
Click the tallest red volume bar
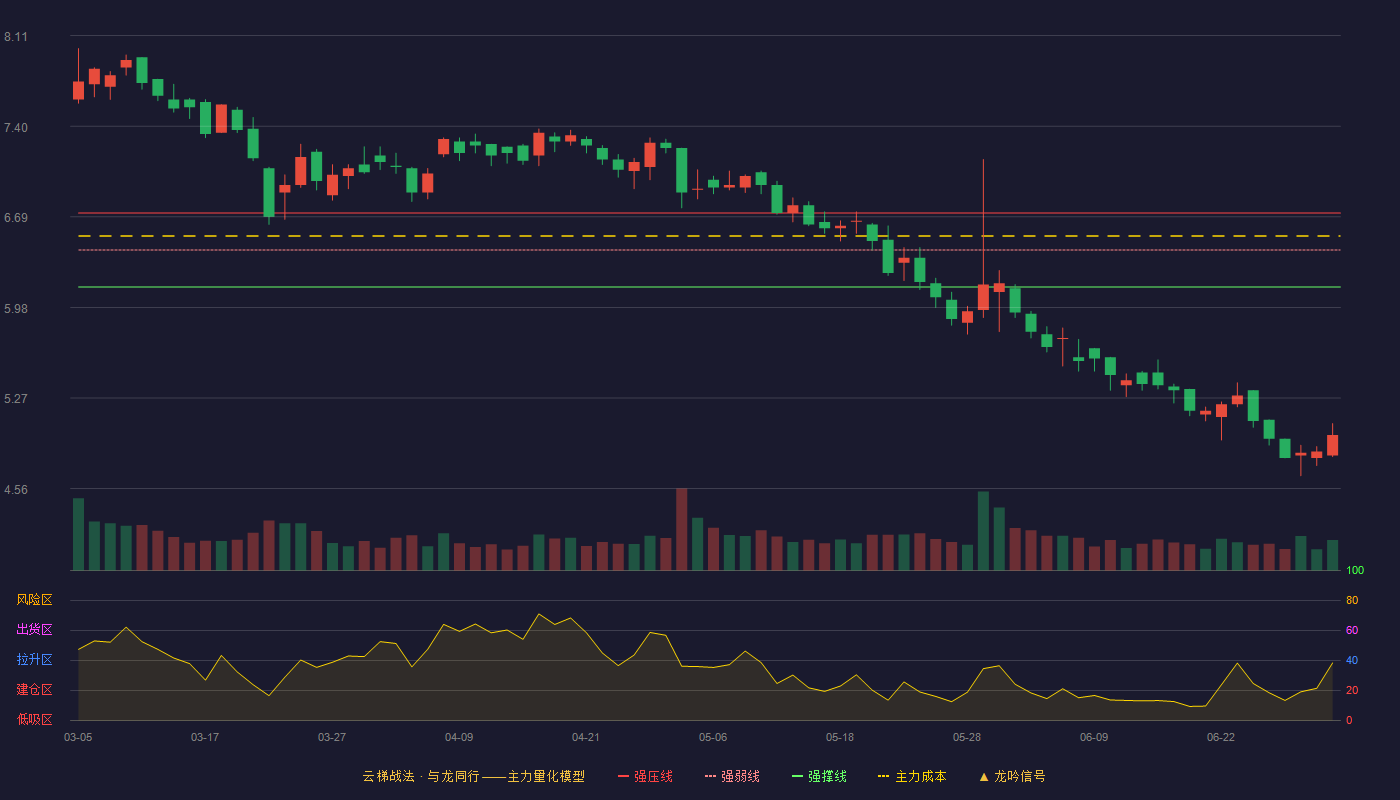click(682, 529)
